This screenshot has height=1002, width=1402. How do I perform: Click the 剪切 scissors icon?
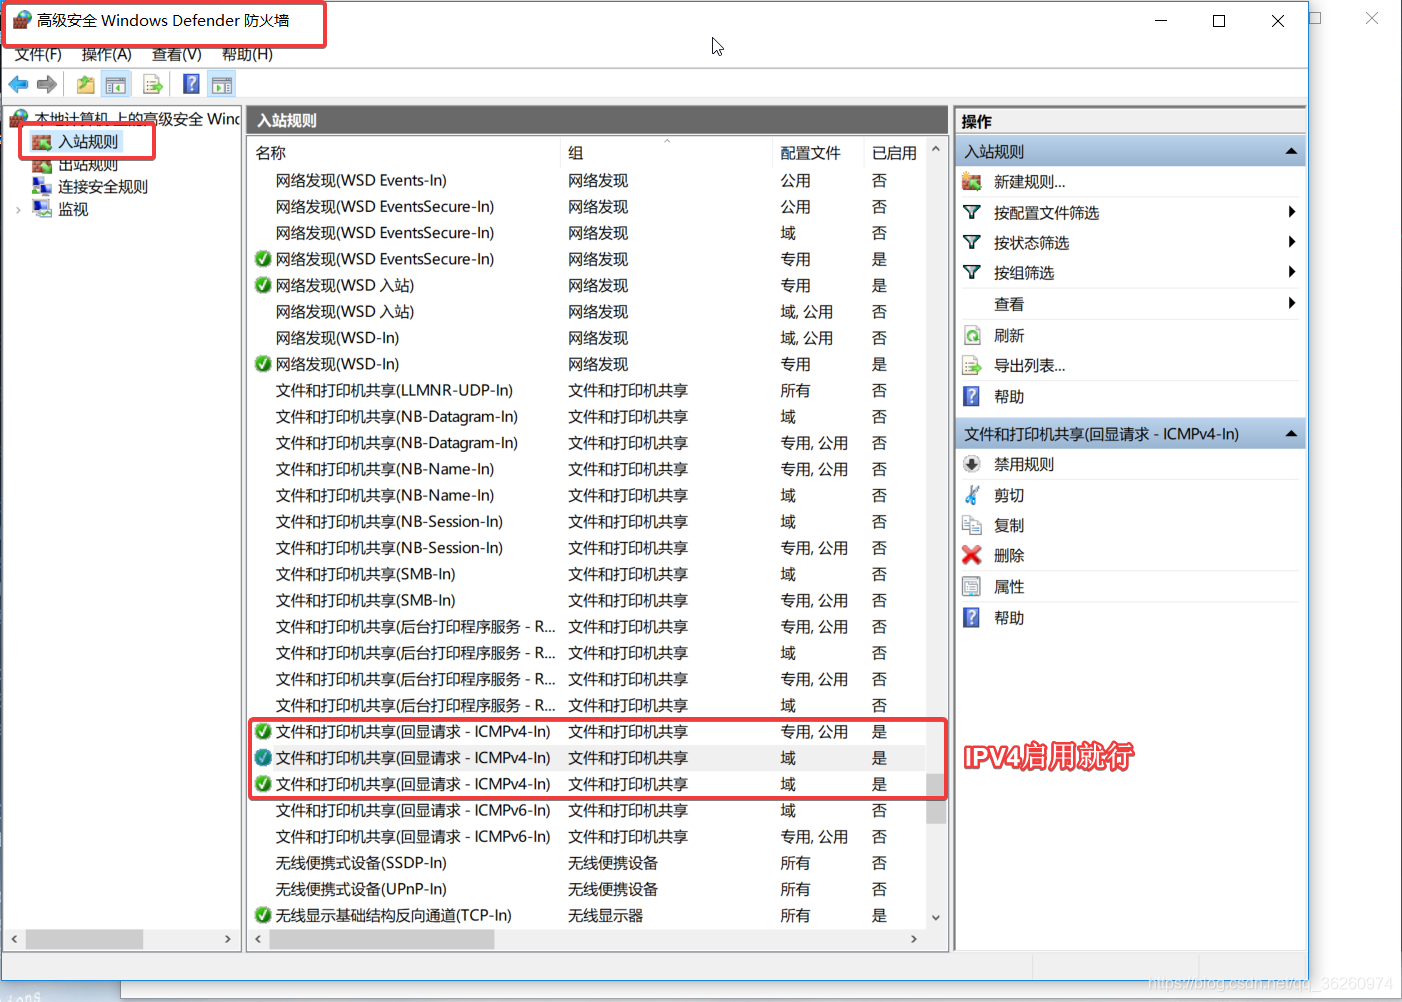(x=971, y=495)
